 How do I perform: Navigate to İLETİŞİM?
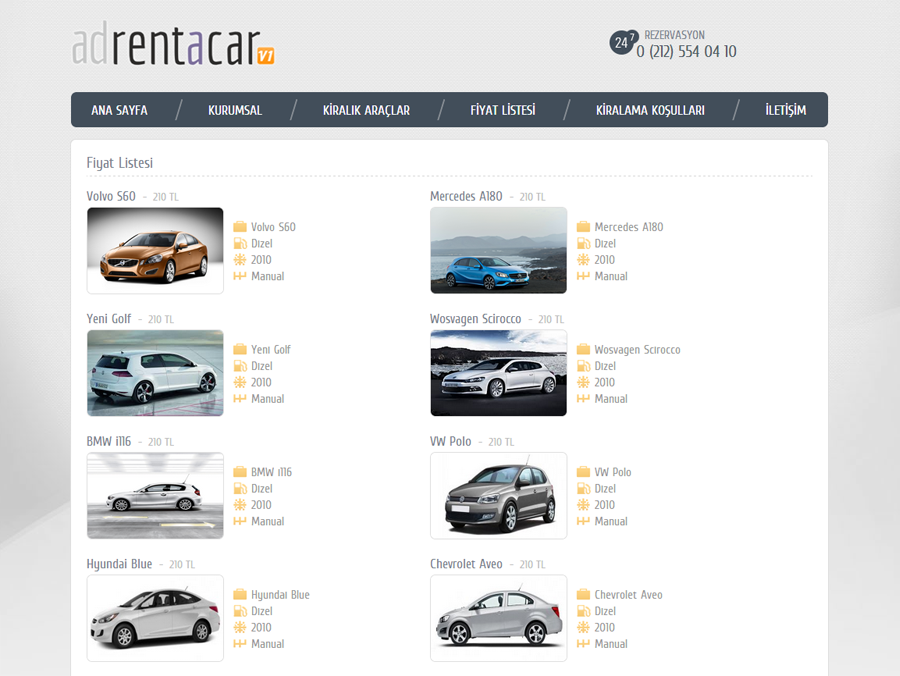point(785,110)
